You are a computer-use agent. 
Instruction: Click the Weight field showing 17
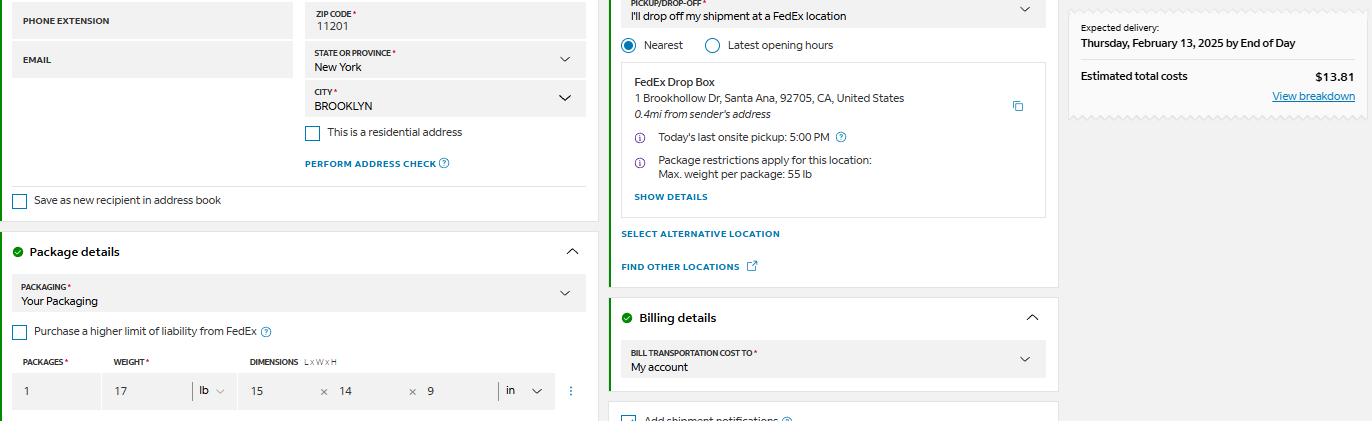pos(146,391)
